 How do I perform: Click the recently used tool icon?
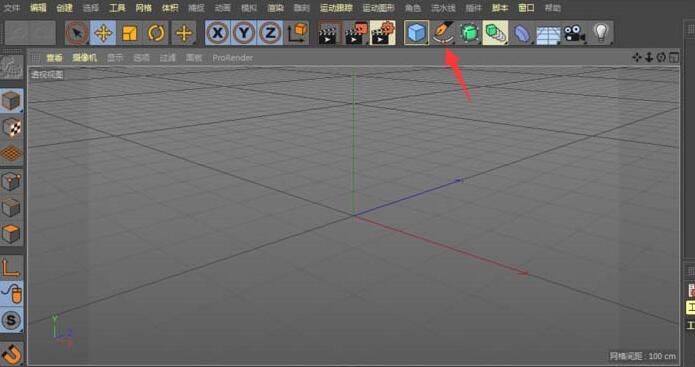(184, 33)
